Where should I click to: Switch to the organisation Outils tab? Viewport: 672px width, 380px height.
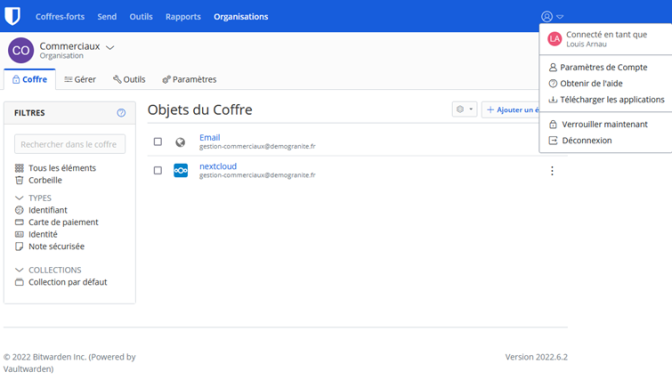pyautogui.click(x=129, y=79)
